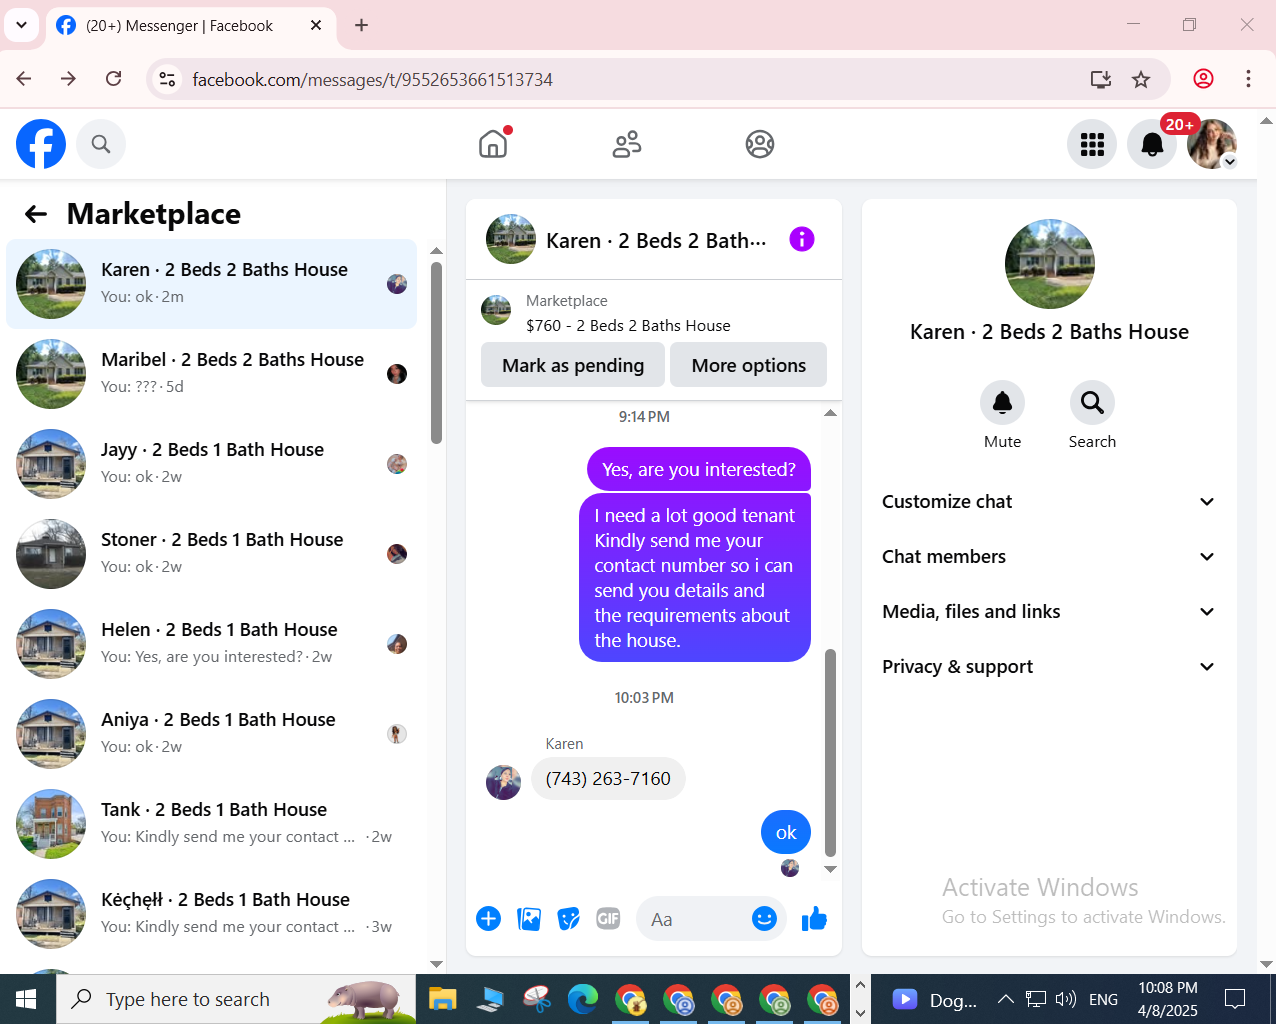Screen dimensions: 1276x1024
Task: Click the sent 'ok' message bubble
Action: click(786, 832)
